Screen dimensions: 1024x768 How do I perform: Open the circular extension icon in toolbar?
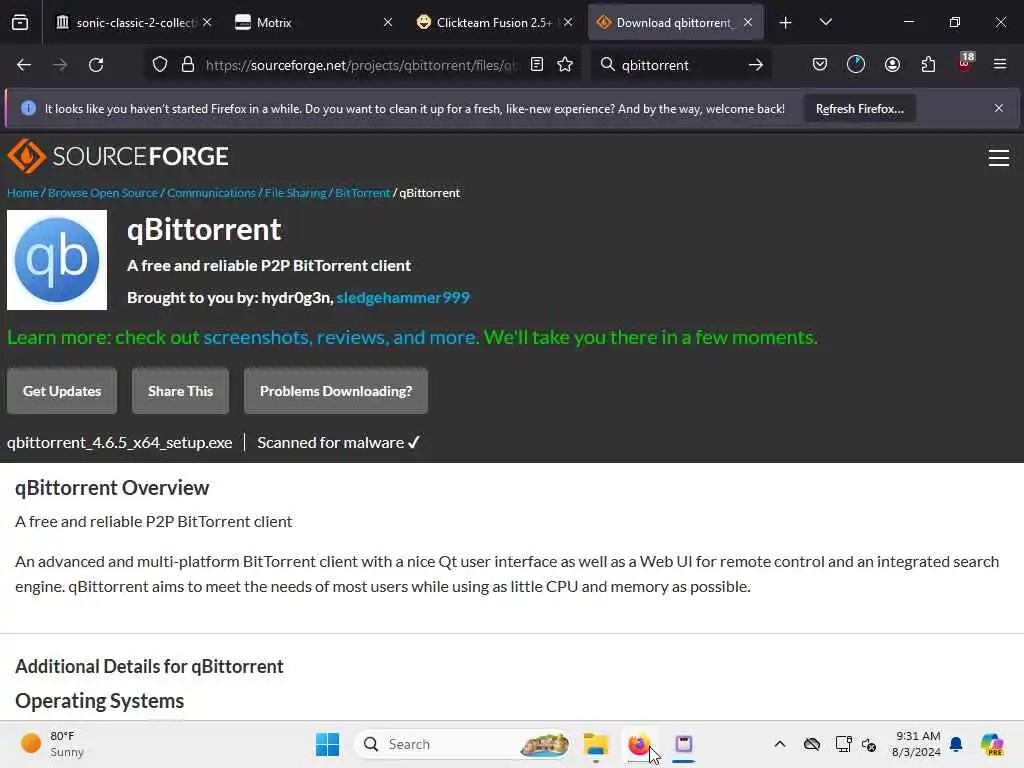(856, 65)
